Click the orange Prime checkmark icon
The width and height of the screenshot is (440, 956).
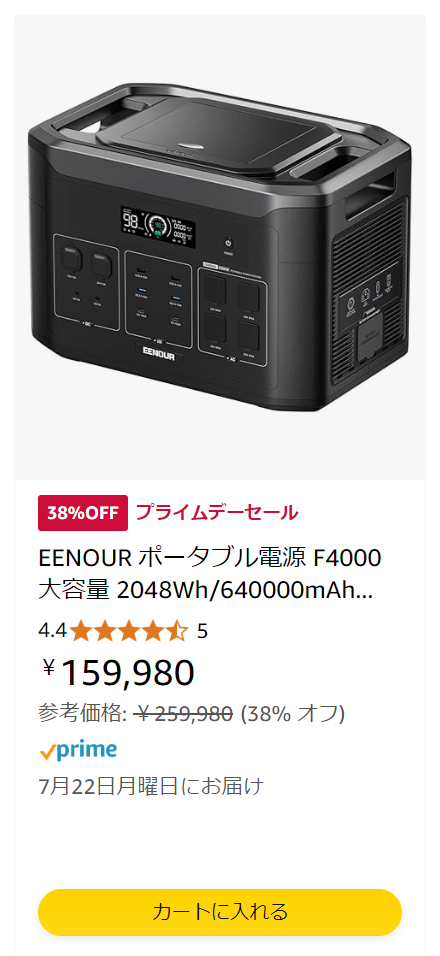(x=47, y=753)
